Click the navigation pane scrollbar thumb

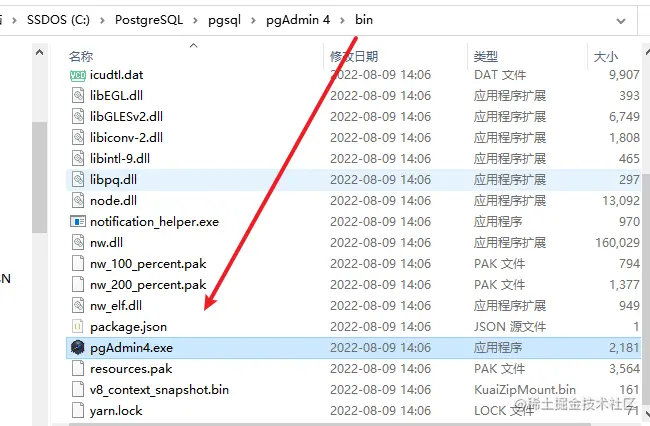(x=39, y=177)
